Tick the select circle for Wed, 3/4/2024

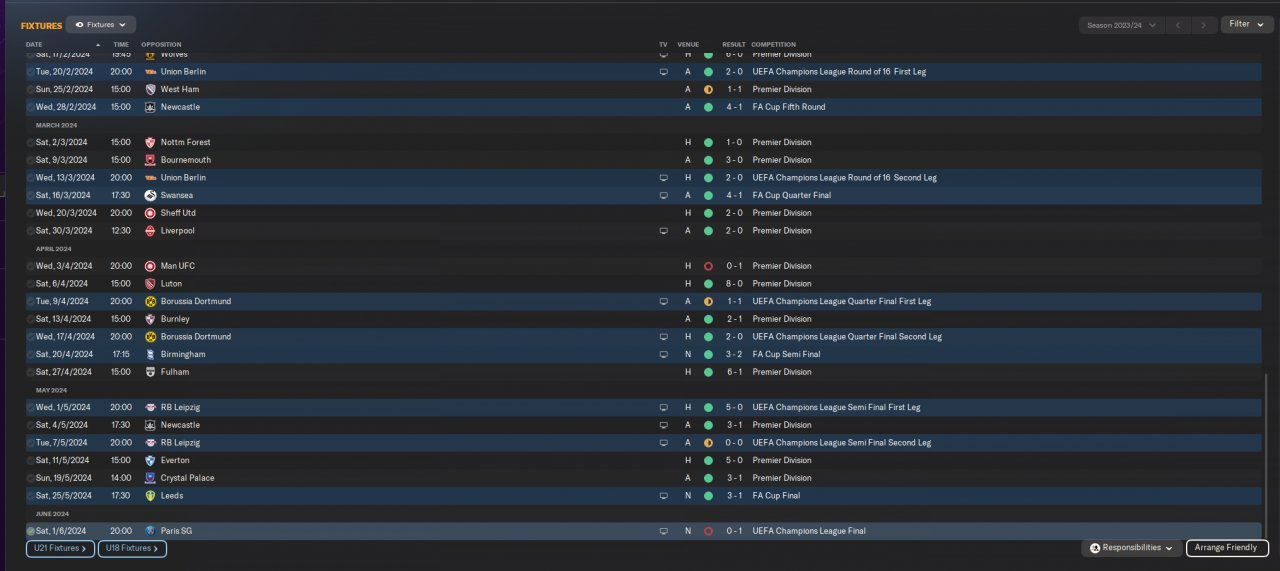[x=31, y=266]
